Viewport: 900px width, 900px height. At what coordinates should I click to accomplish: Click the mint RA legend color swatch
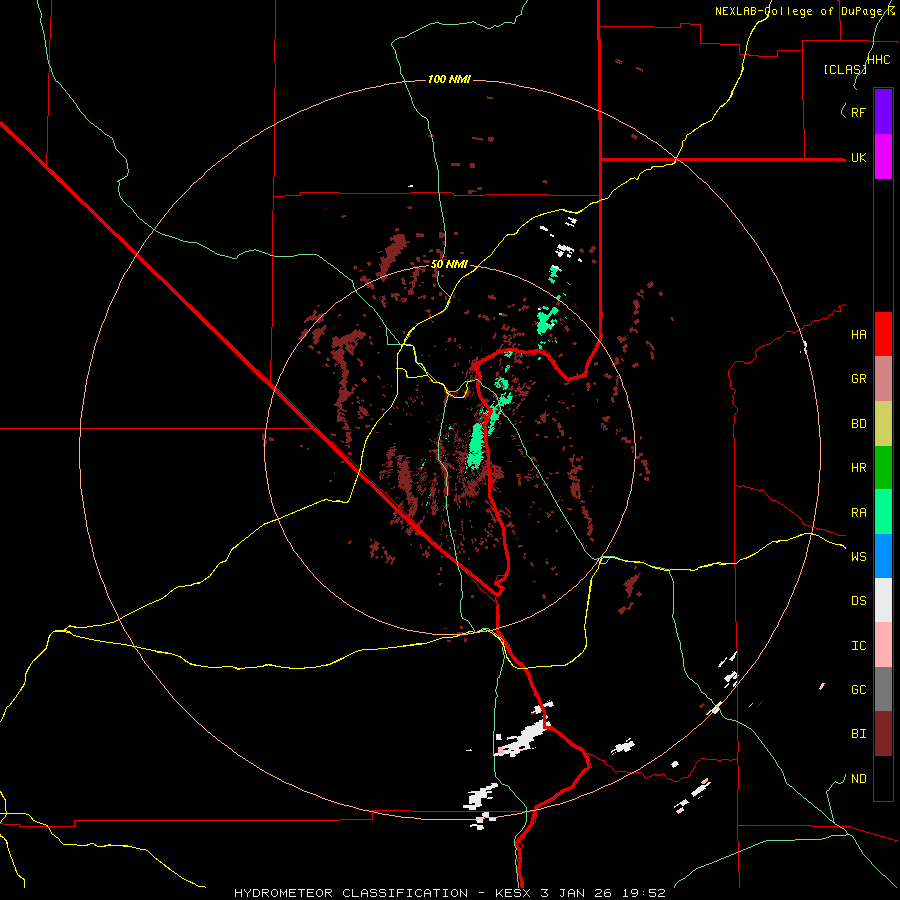pos(883,512)
